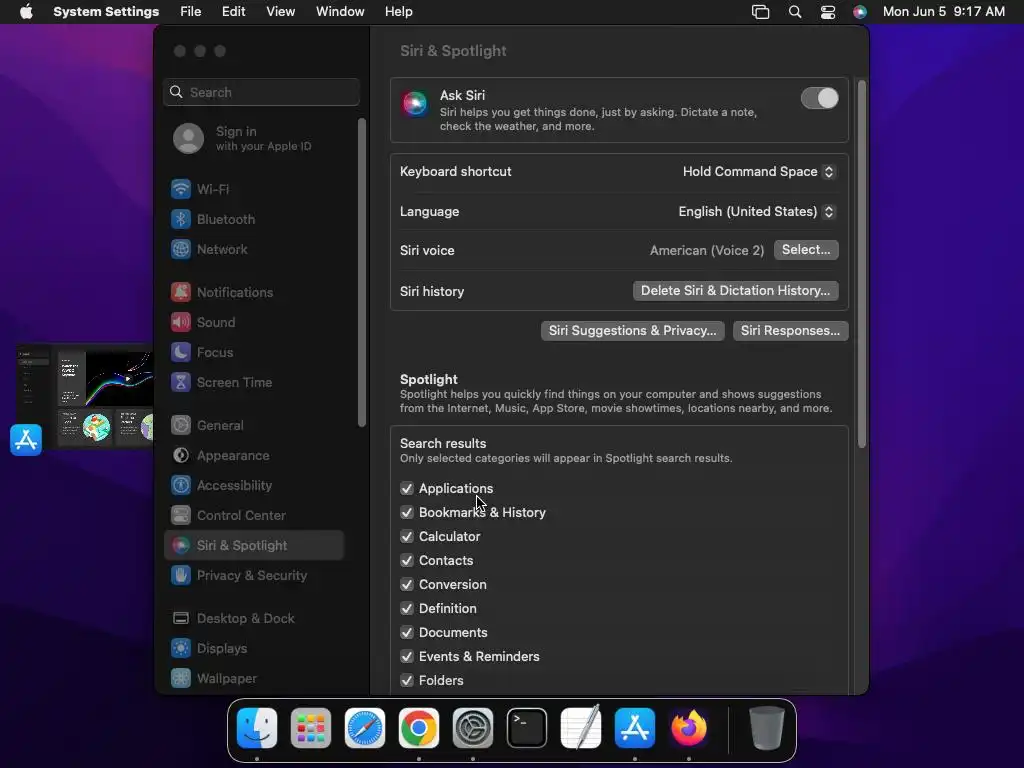Open Privacy & Security settings
This screenshot has height=768, width=1024.
(x=253, y=575)
